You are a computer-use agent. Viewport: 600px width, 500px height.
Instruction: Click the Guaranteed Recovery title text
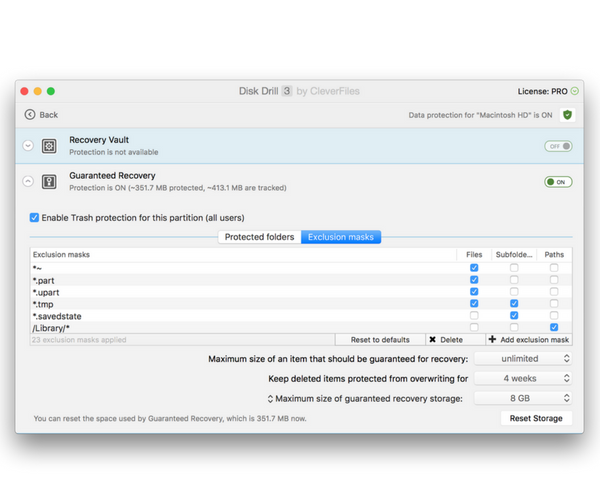pyautogui.click(x=112, y=176)
